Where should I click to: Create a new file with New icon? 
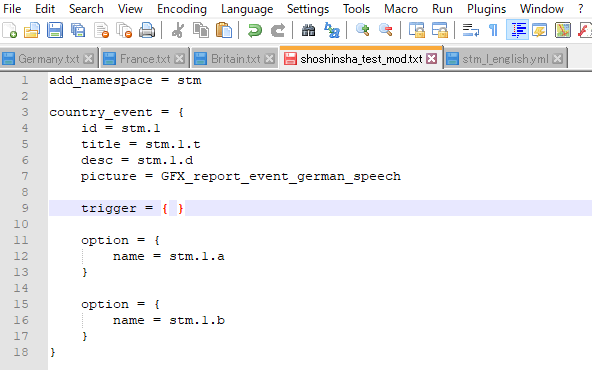coord(9,30)
